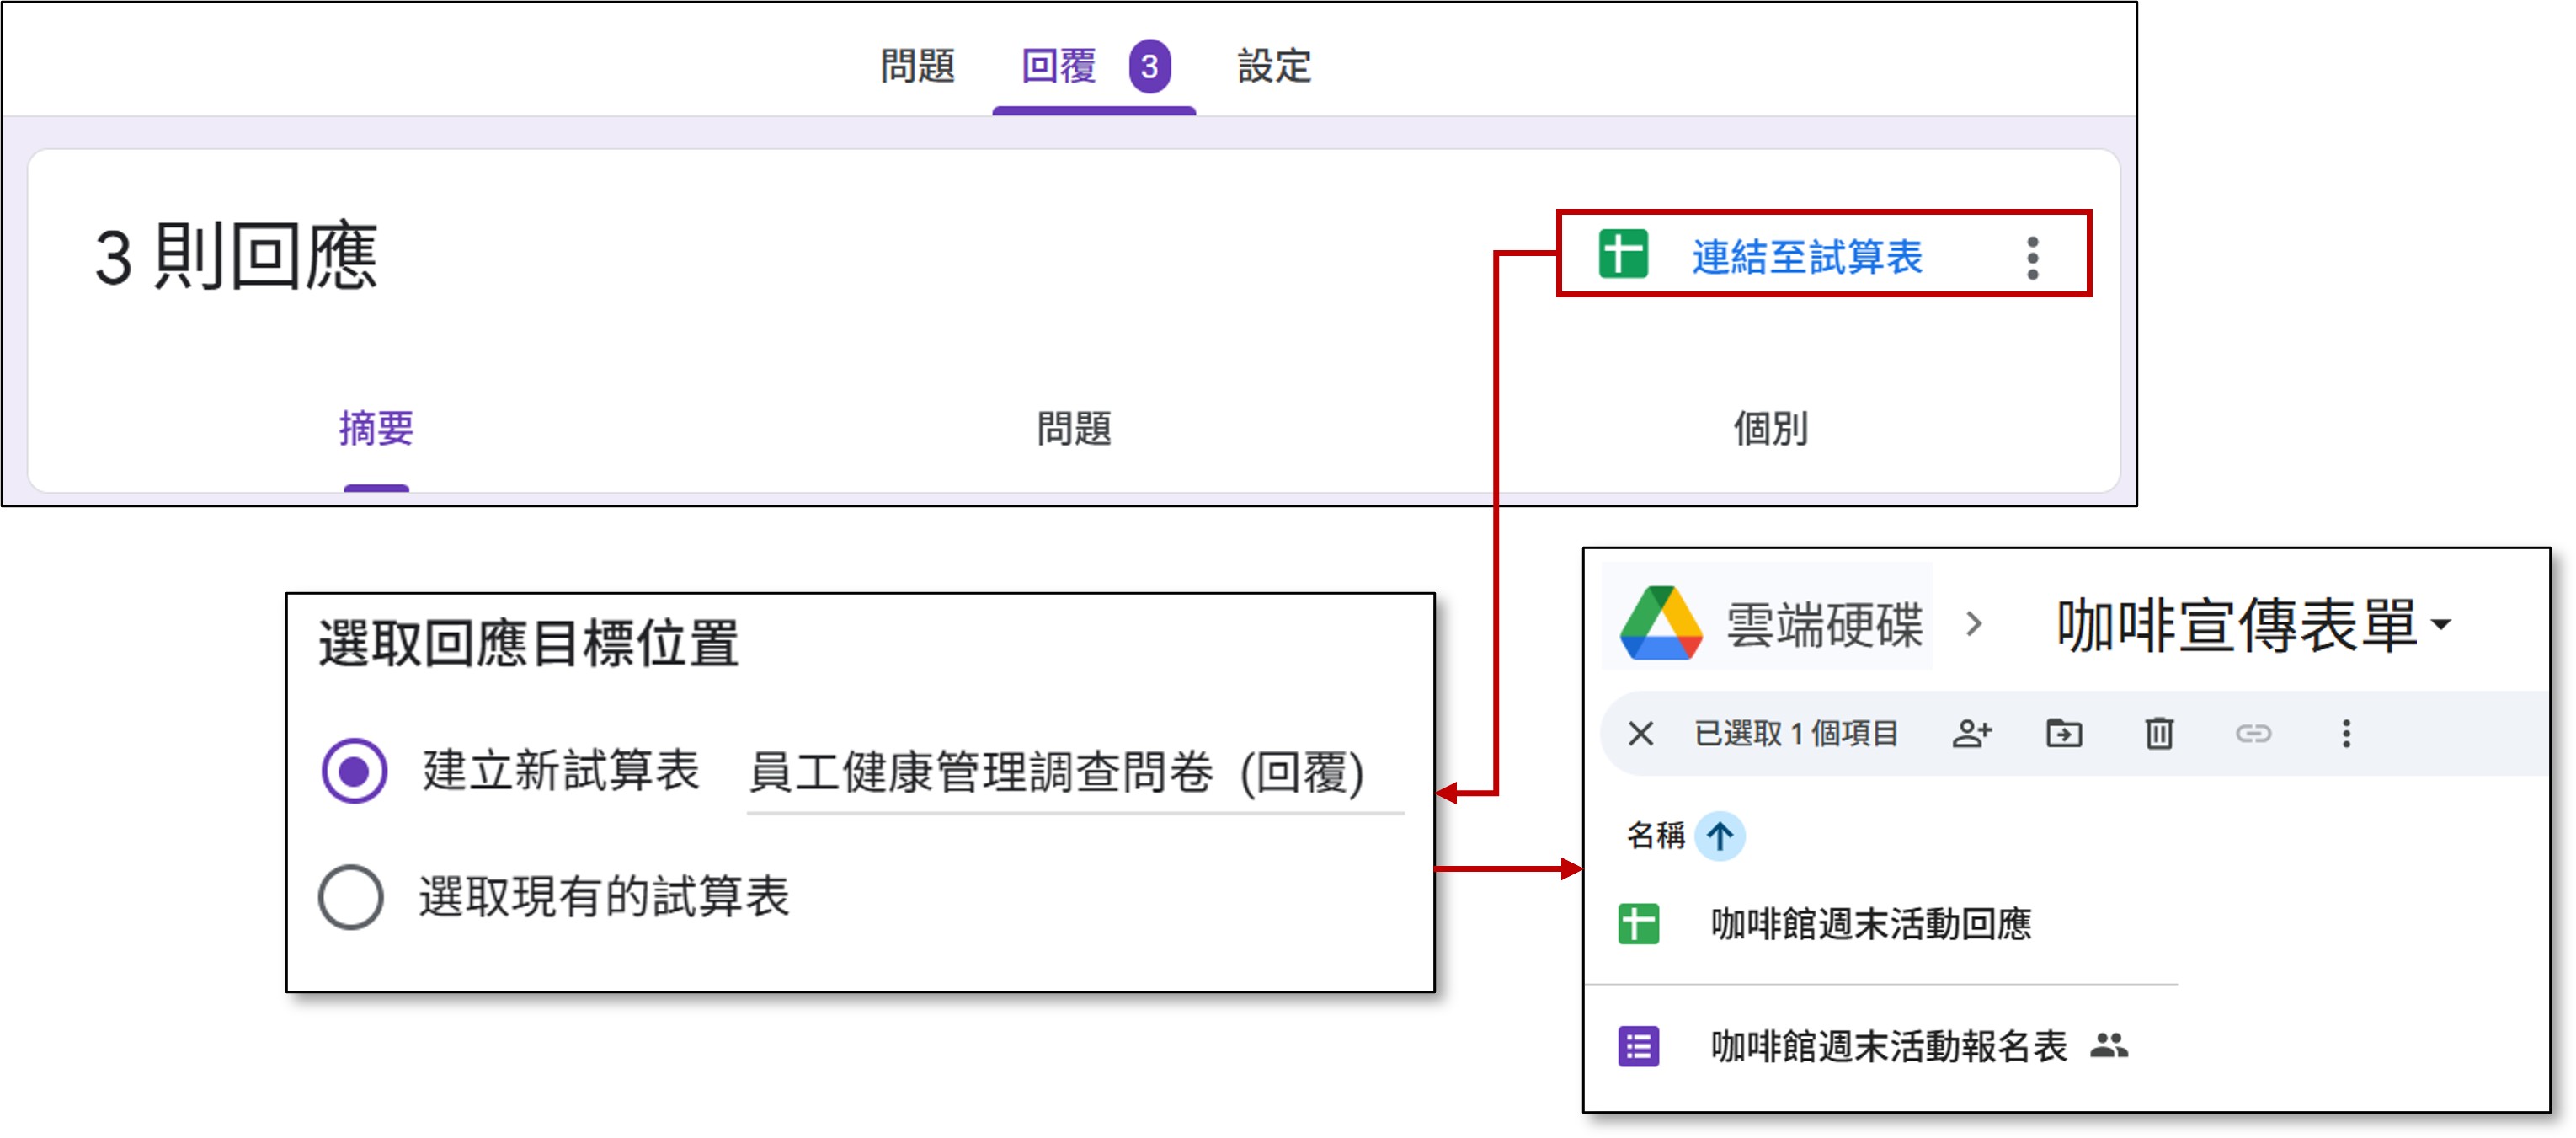Click the 雲端硬碟 breadcrumb
The height and width of the screenshot is (1138, 2576).
[x=1823, y=625]
